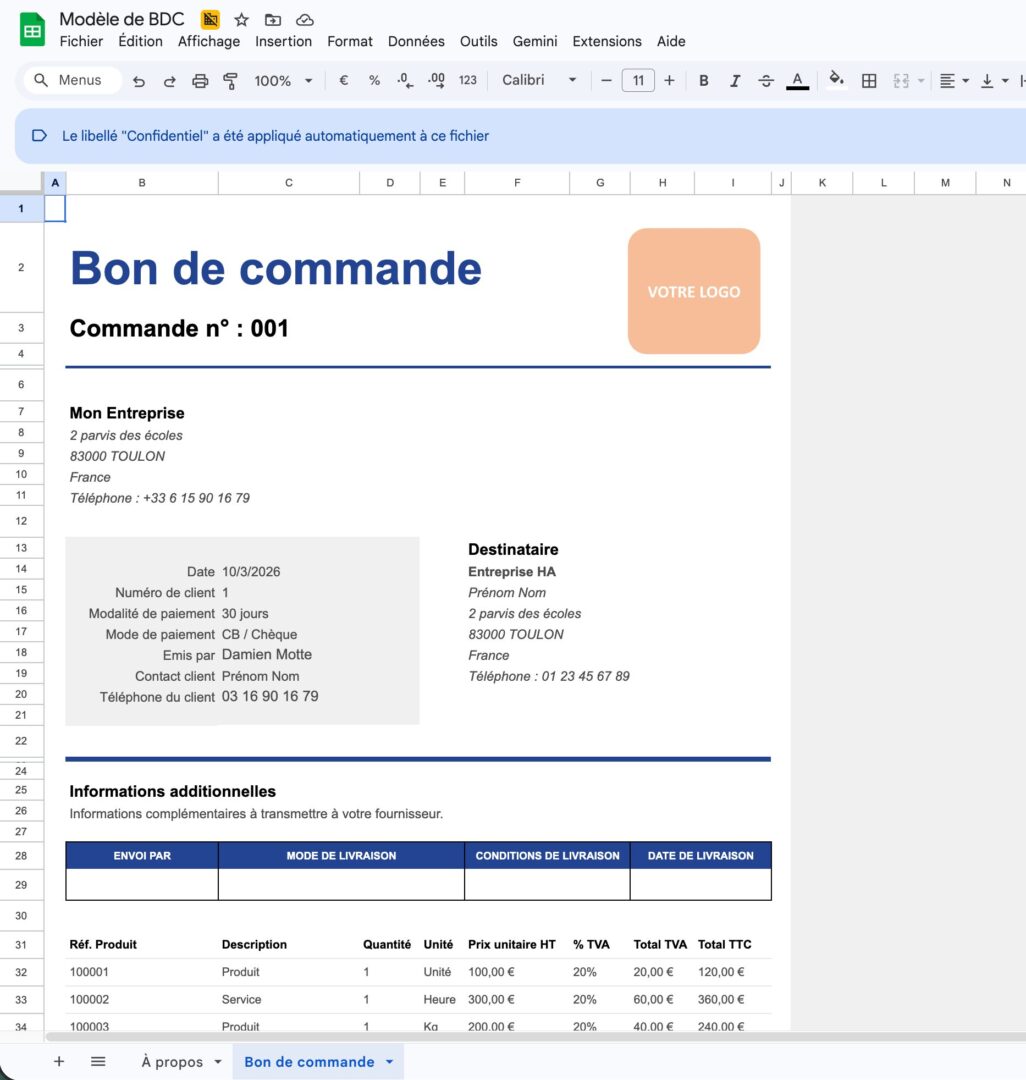Click the font size field showing 11

(x=638, y=81)
